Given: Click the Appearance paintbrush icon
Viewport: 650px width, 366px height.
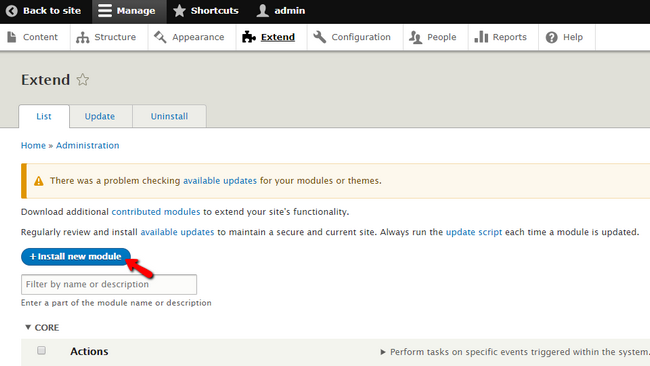Looking at the screenshot, I should [160, 37].
